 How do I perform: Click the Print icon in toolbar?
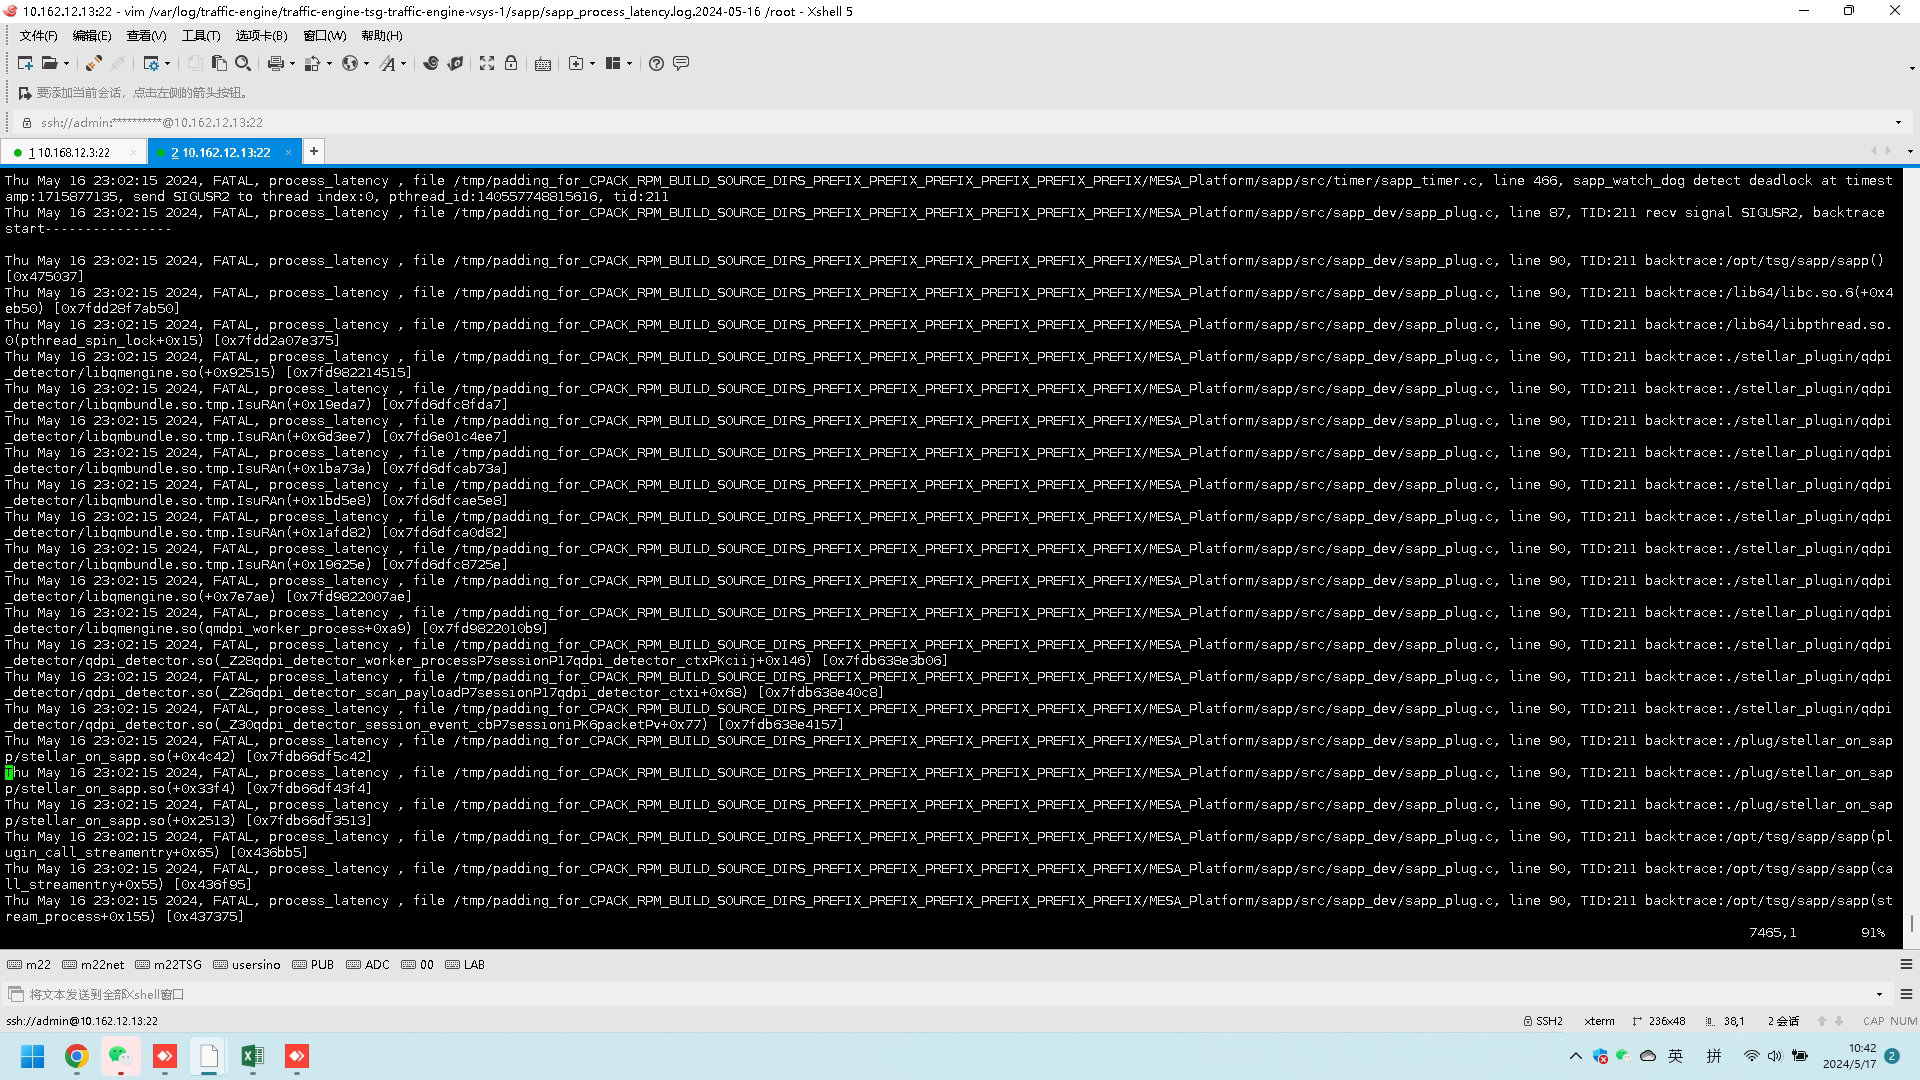pyautogui.click(x=275, y=63)
